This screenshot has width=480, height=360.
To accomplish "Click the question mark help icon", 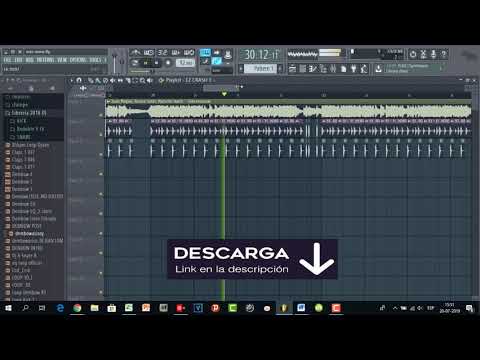I will coord(444,54).
